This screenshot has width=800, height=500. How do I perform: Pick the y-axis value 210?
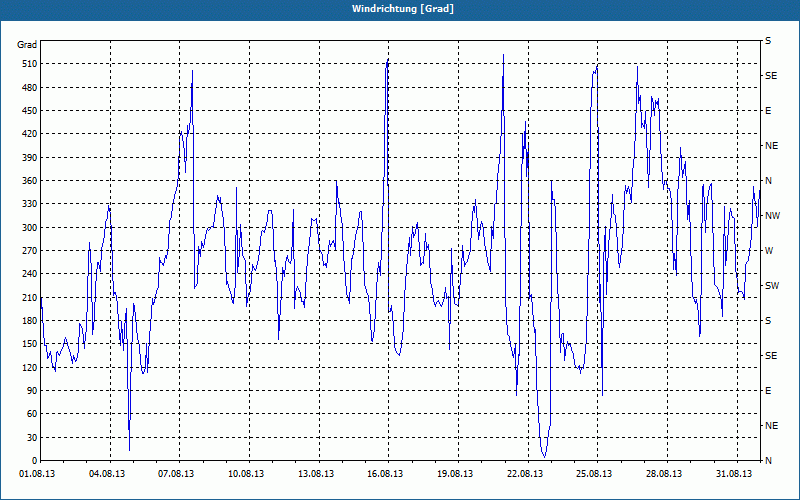28,297
